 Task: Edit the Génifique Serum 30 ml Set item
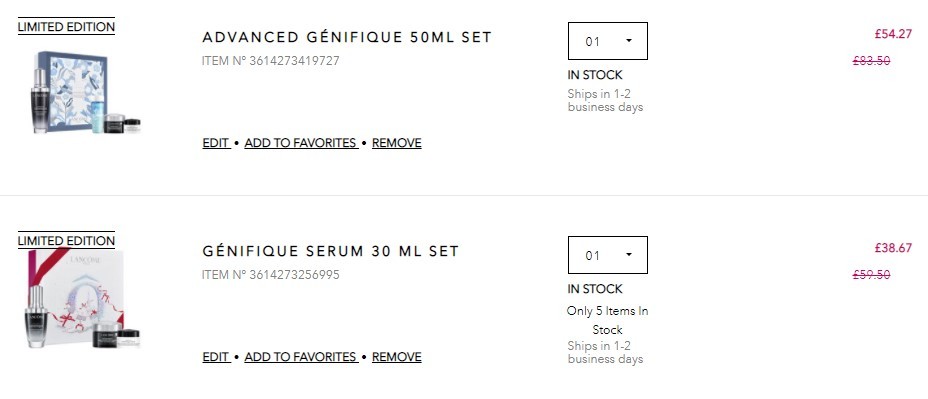pos(216,357)
